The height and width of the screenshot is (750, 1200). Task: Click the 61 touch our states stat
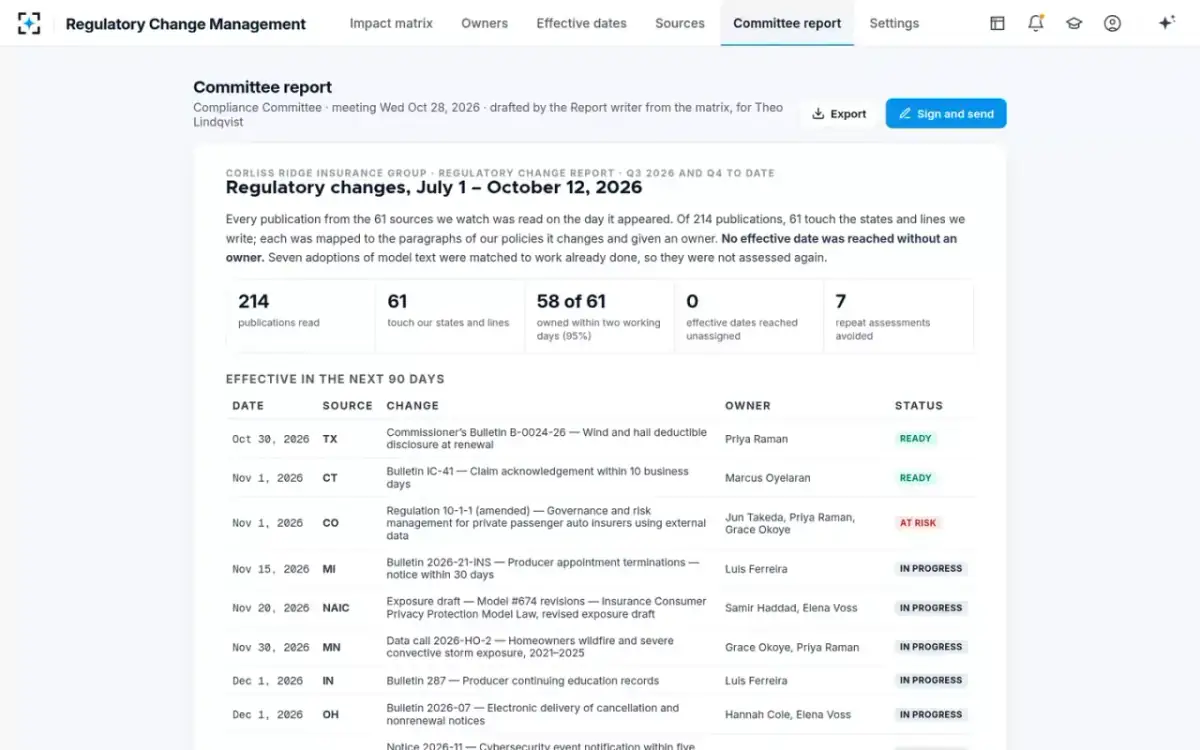[450, 316]
